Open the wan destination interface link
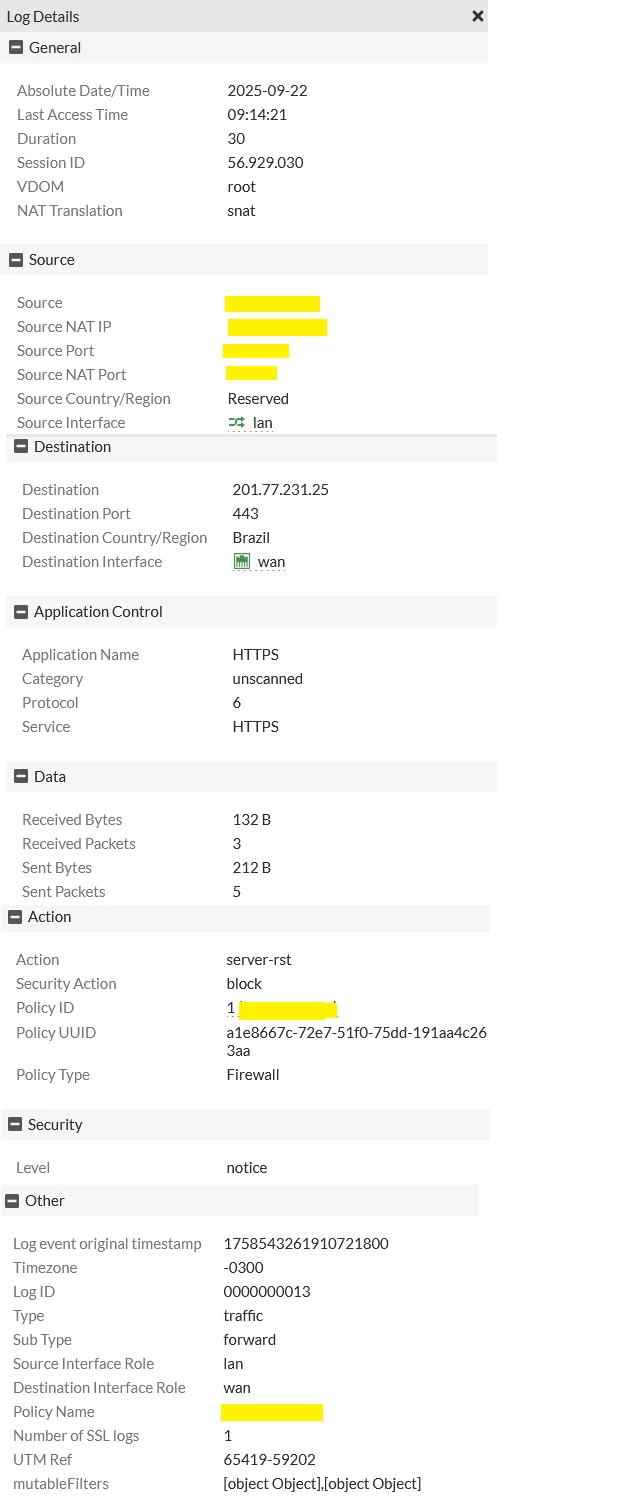 (271, 562)
